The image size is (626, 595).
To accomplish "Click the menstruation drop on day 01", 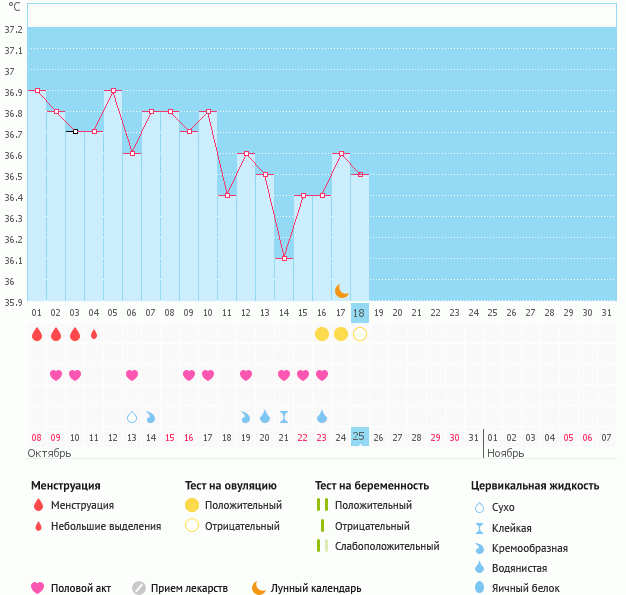I will click(37, 334).
